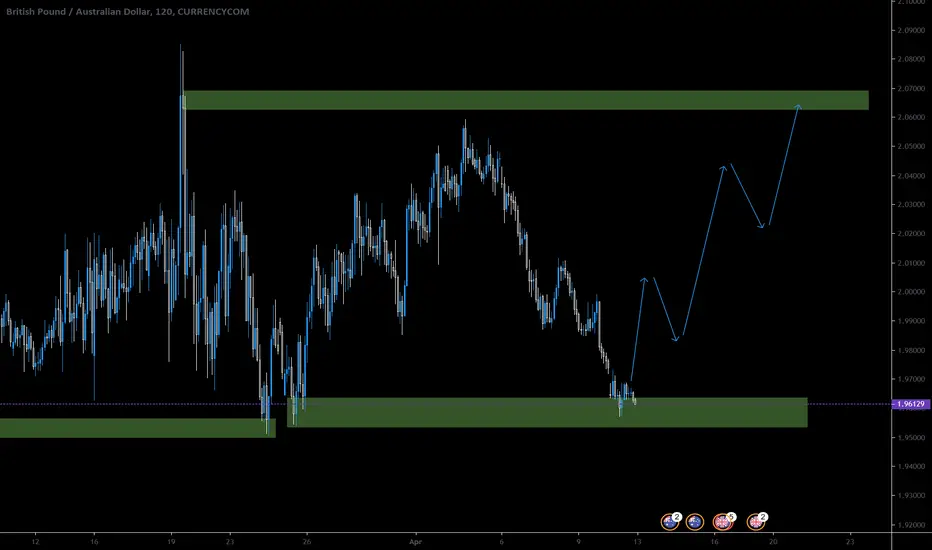Open the Australian economic event icon without a badge
The image size is (932, 550).
[694, 522]
